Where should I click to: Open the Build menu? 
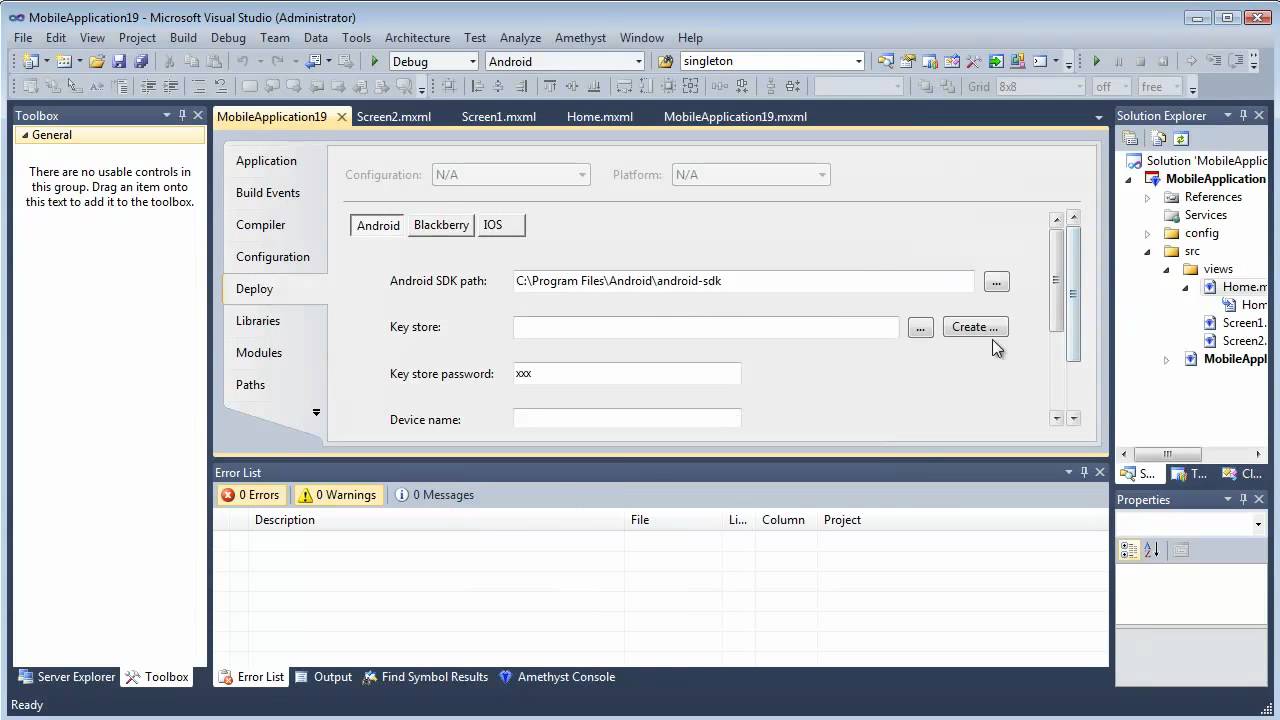point(183,38)
